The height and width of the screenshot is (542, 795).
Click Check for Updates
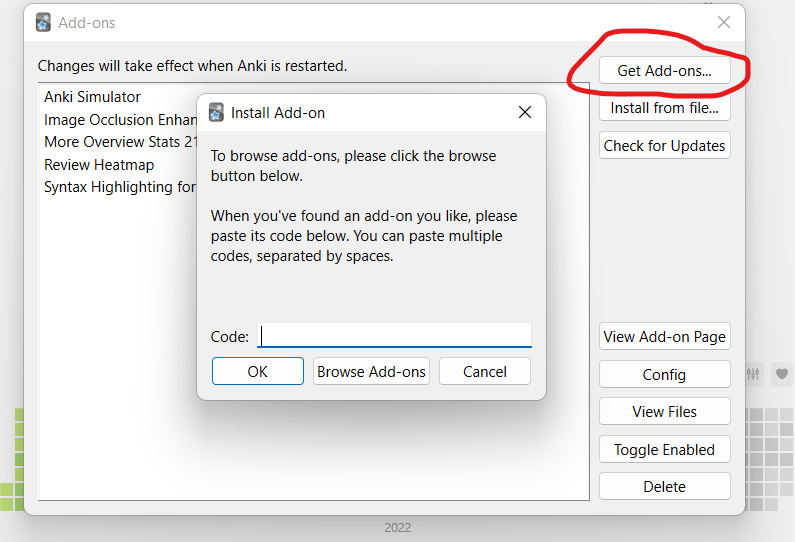coord(664,145)
